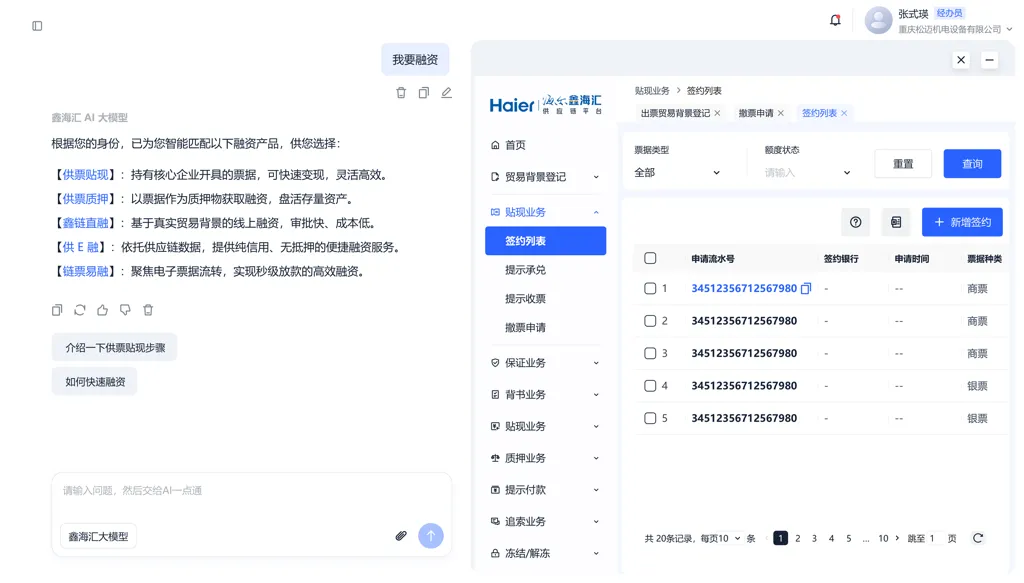Click the paperclip attachment icon

[401, 536]
